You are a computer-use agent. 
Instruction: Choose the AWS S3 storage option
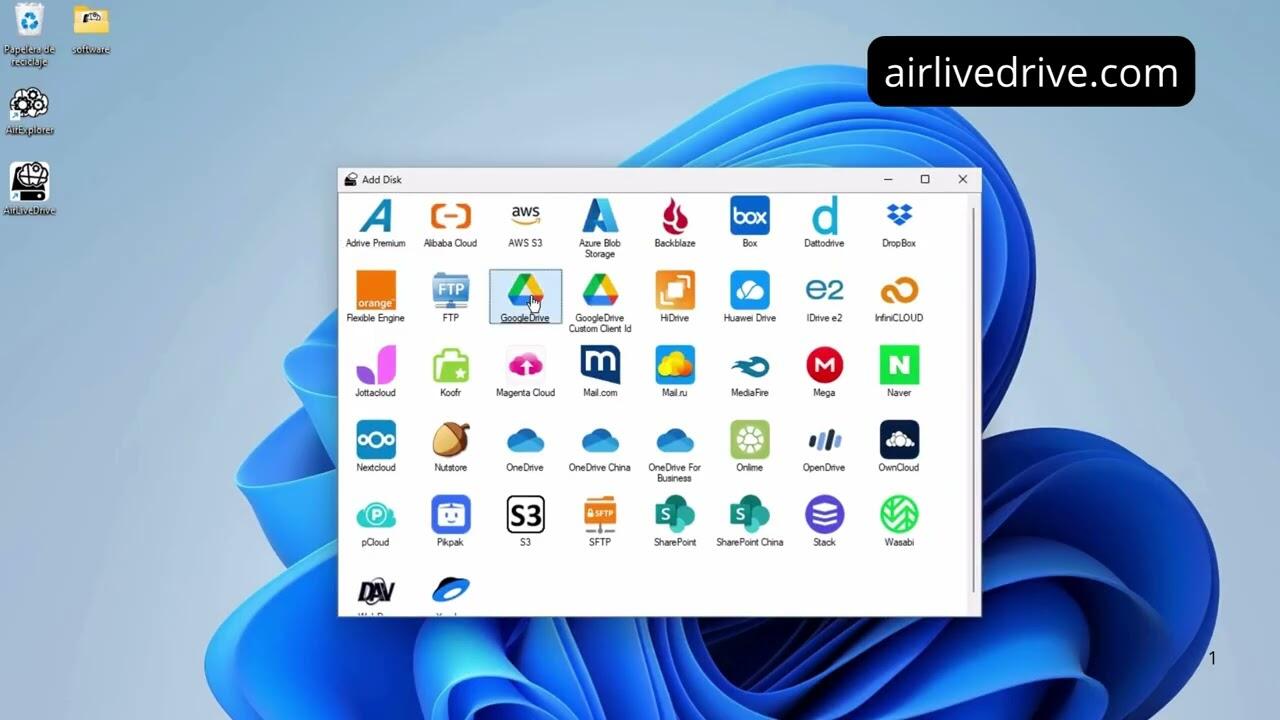coord(525,217)
